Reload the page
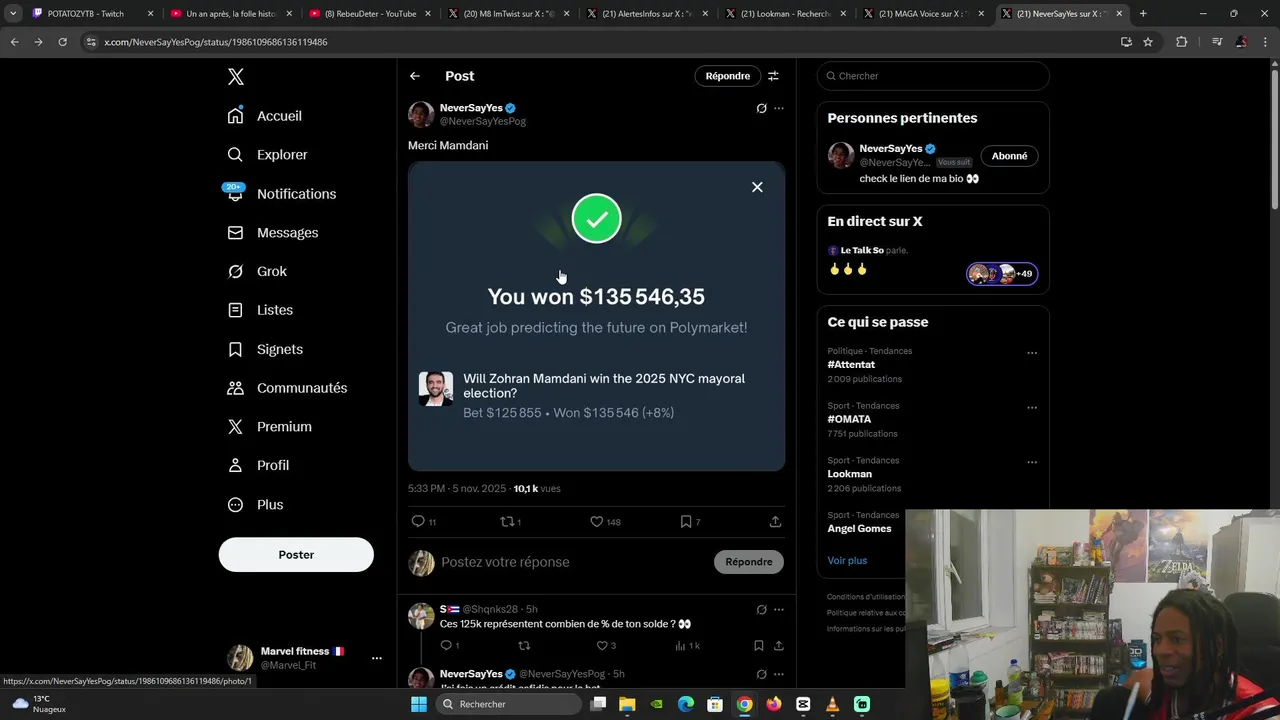 (x=62, y=42)
